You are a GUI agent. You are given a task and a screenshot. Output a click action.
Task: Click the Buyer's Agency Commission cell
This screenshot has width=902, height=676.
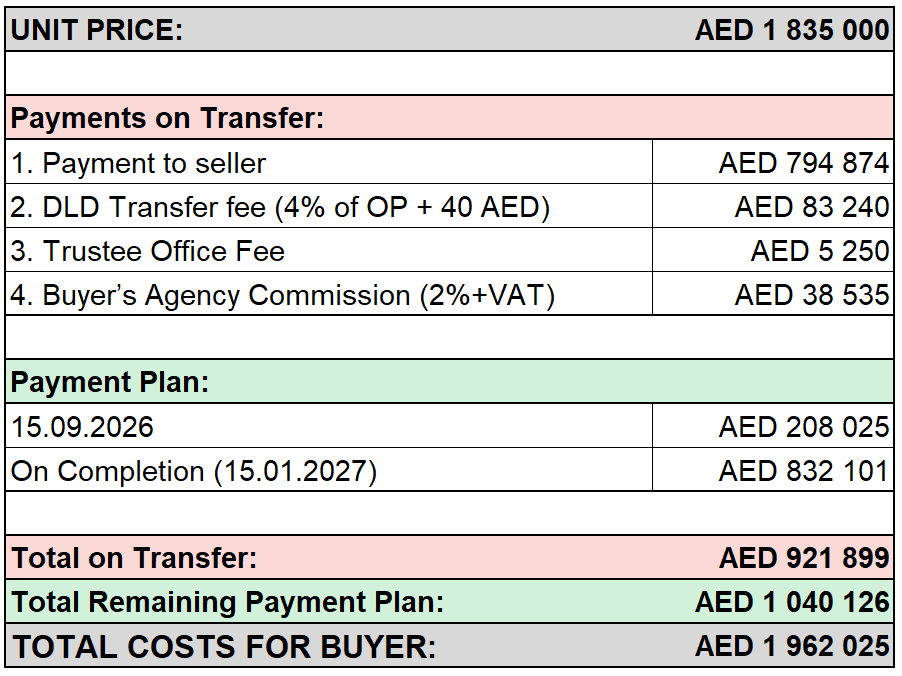tap(329, 295)
